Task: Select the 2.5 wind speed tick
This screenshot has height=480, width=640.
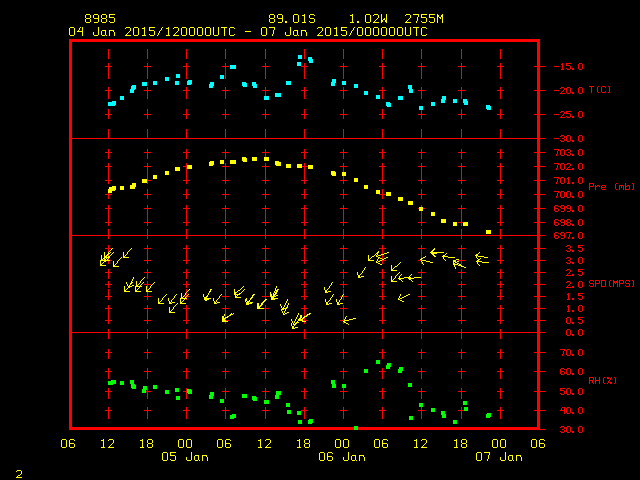Action: pos(574,273)
